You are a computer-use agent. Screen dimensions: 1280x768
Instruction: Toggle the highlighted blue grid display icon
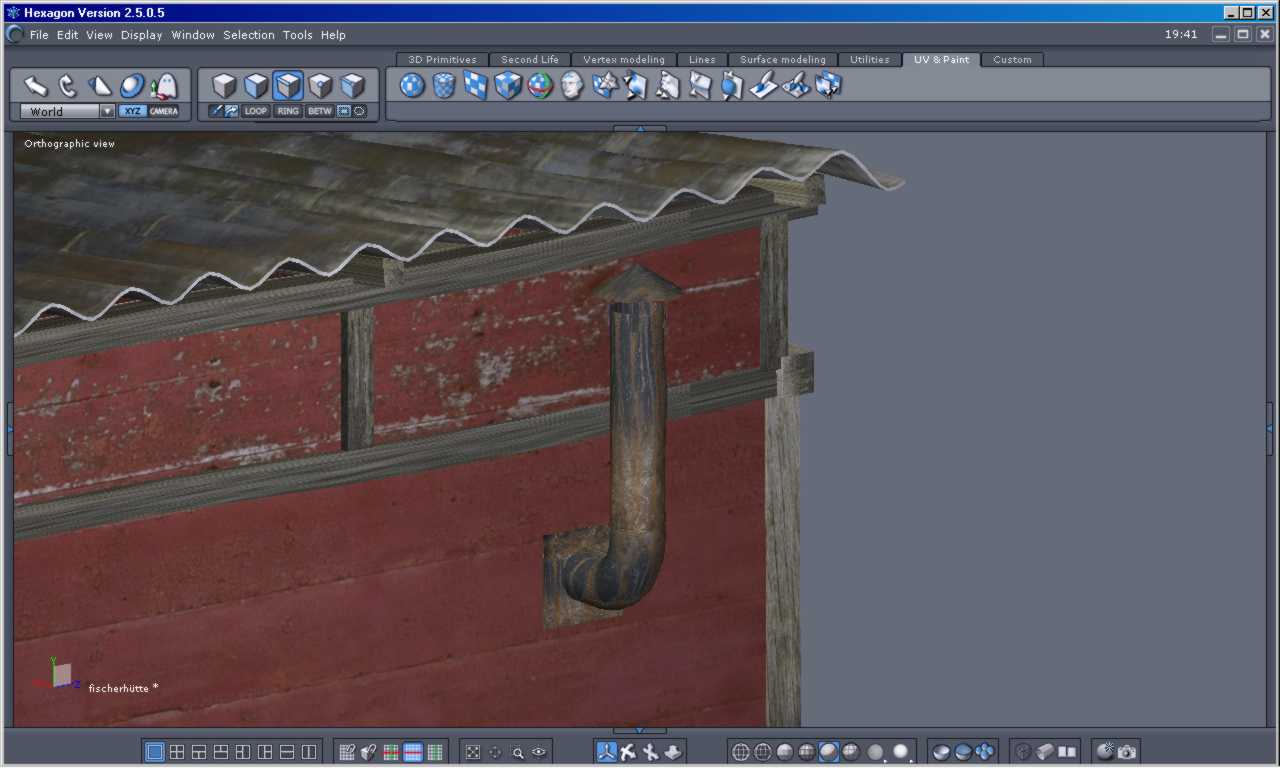click(x=413, y=752)
